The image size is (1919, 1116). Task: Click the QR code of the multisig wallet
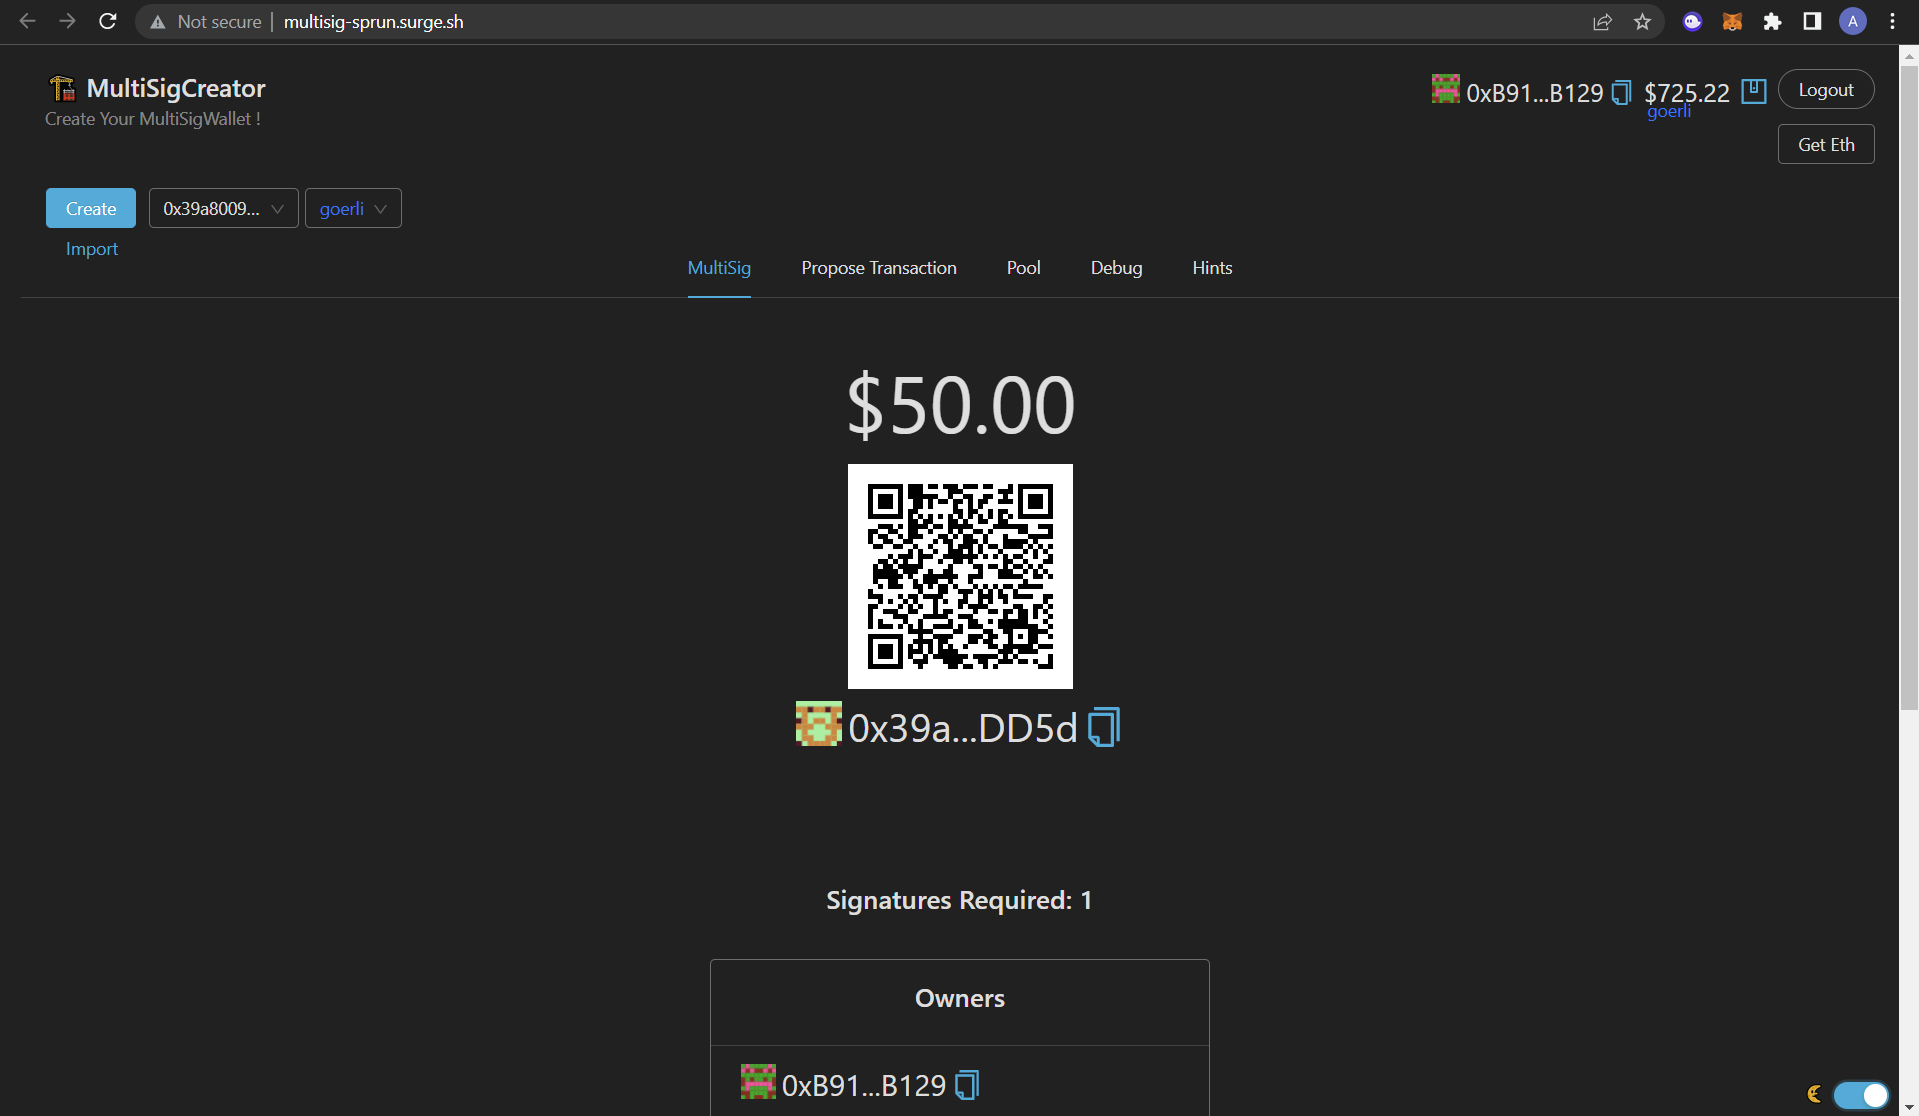point(959,576)
